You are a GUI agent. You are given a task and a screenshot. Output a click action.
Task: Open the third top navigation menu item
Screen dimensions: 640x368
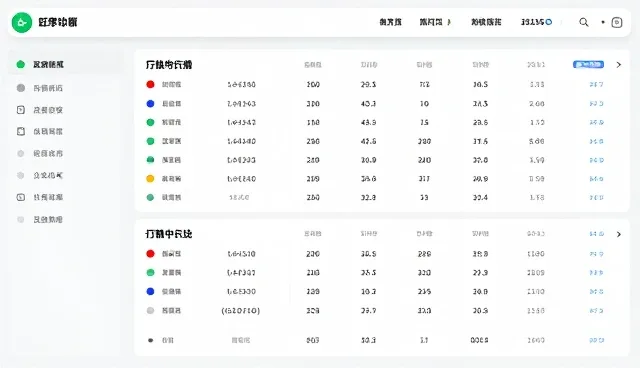pos(486,22)
